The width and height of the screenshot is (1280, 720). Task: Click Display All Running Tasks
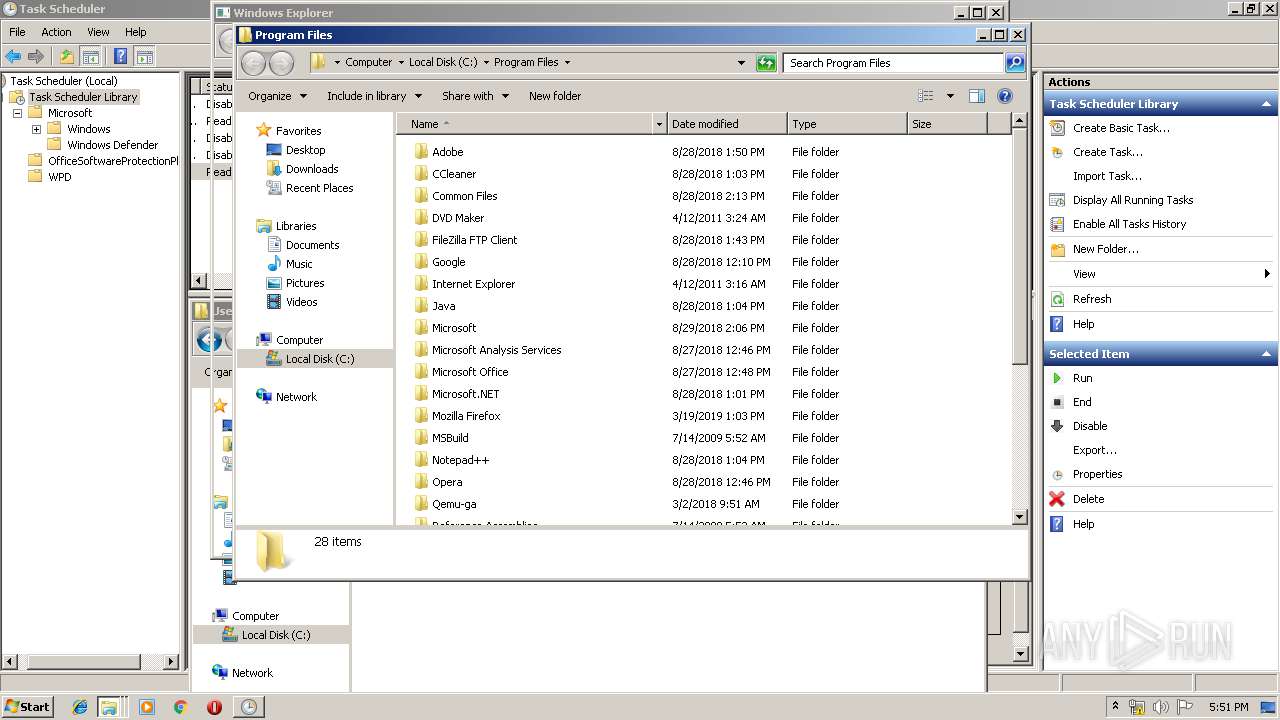[x=1133, y=200]
